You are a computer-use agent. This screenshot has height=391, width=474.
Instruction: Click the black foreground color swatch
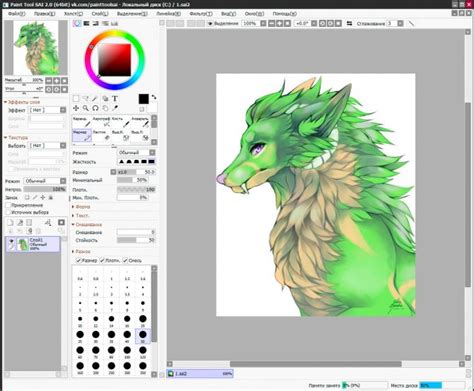pos(144,99)
